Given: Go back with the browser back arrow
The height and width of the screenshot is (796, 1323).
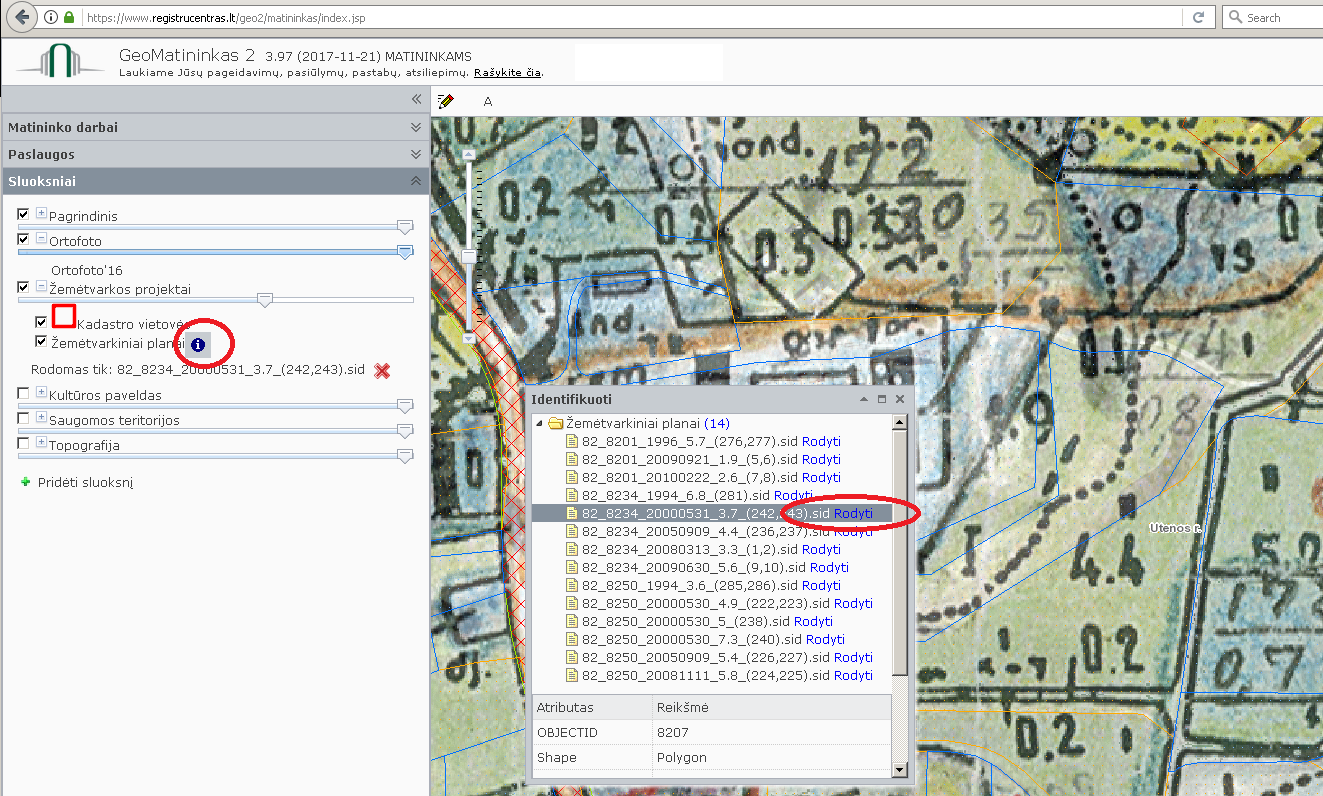Looking at the screenshot, I should pos(22,17).
